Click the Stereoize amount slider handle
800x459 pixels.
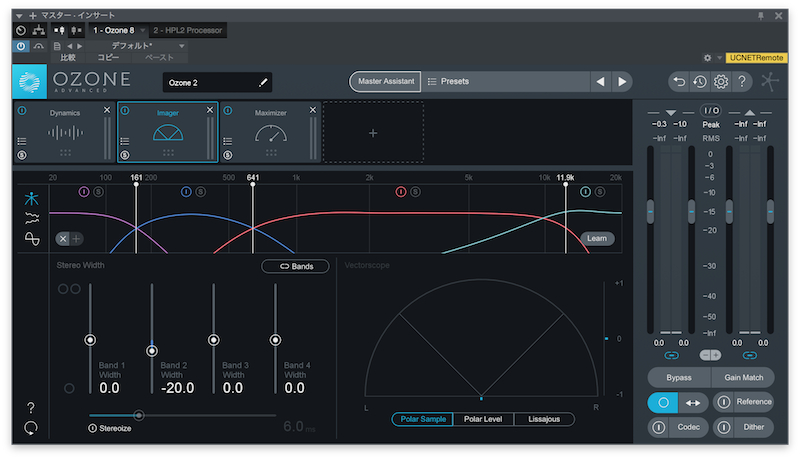point(139,415)
